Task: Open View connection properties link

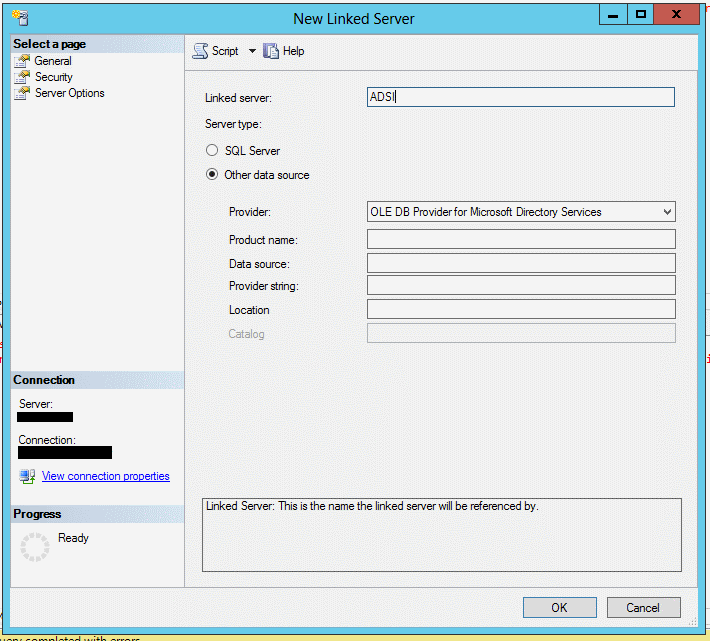Action: click(x=106, y=476)
